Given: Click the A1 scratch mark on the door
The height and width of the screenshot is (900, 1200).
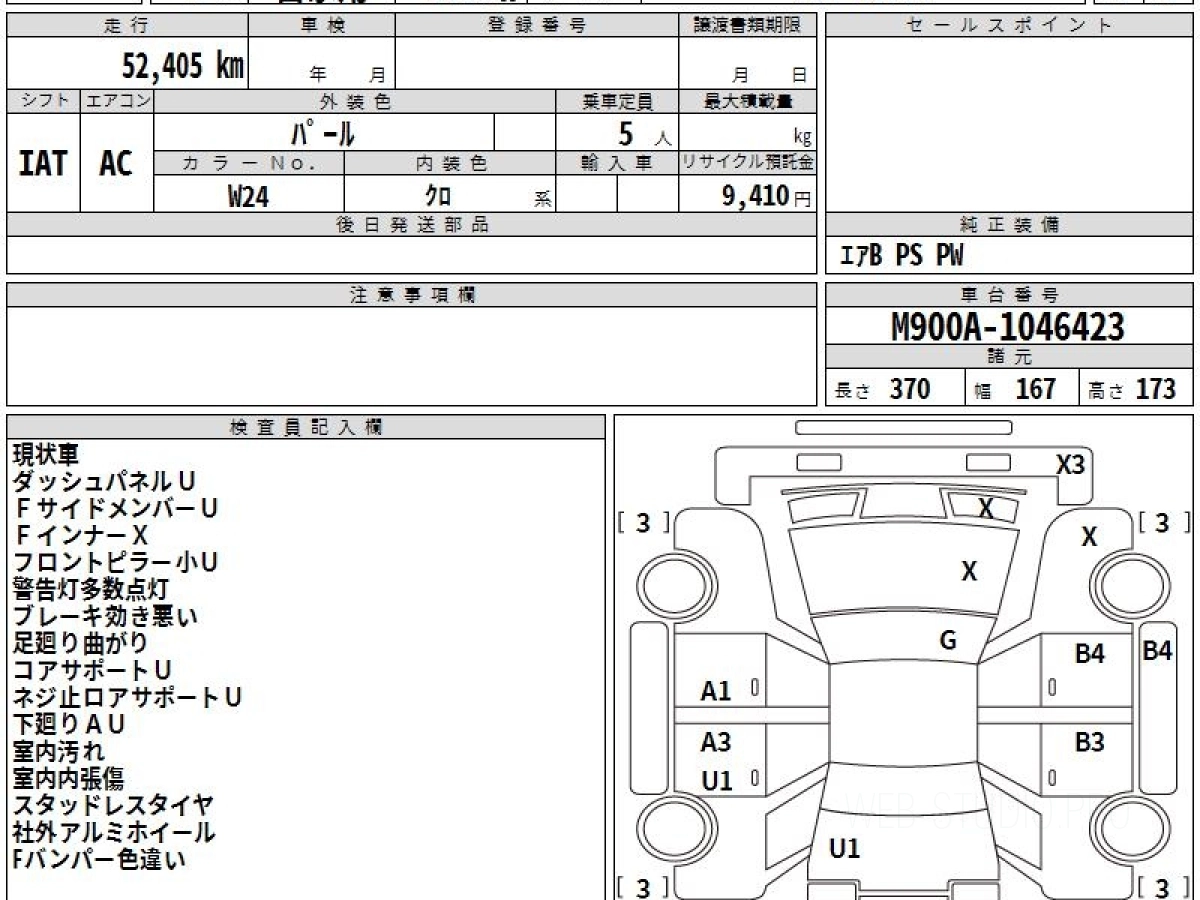Looking at the screenshot, I should (x=716, y=690).
